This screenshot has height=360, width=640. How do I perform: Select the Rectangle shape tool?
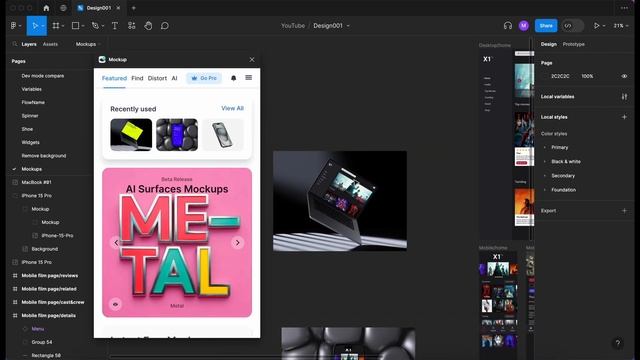point(75,26)
